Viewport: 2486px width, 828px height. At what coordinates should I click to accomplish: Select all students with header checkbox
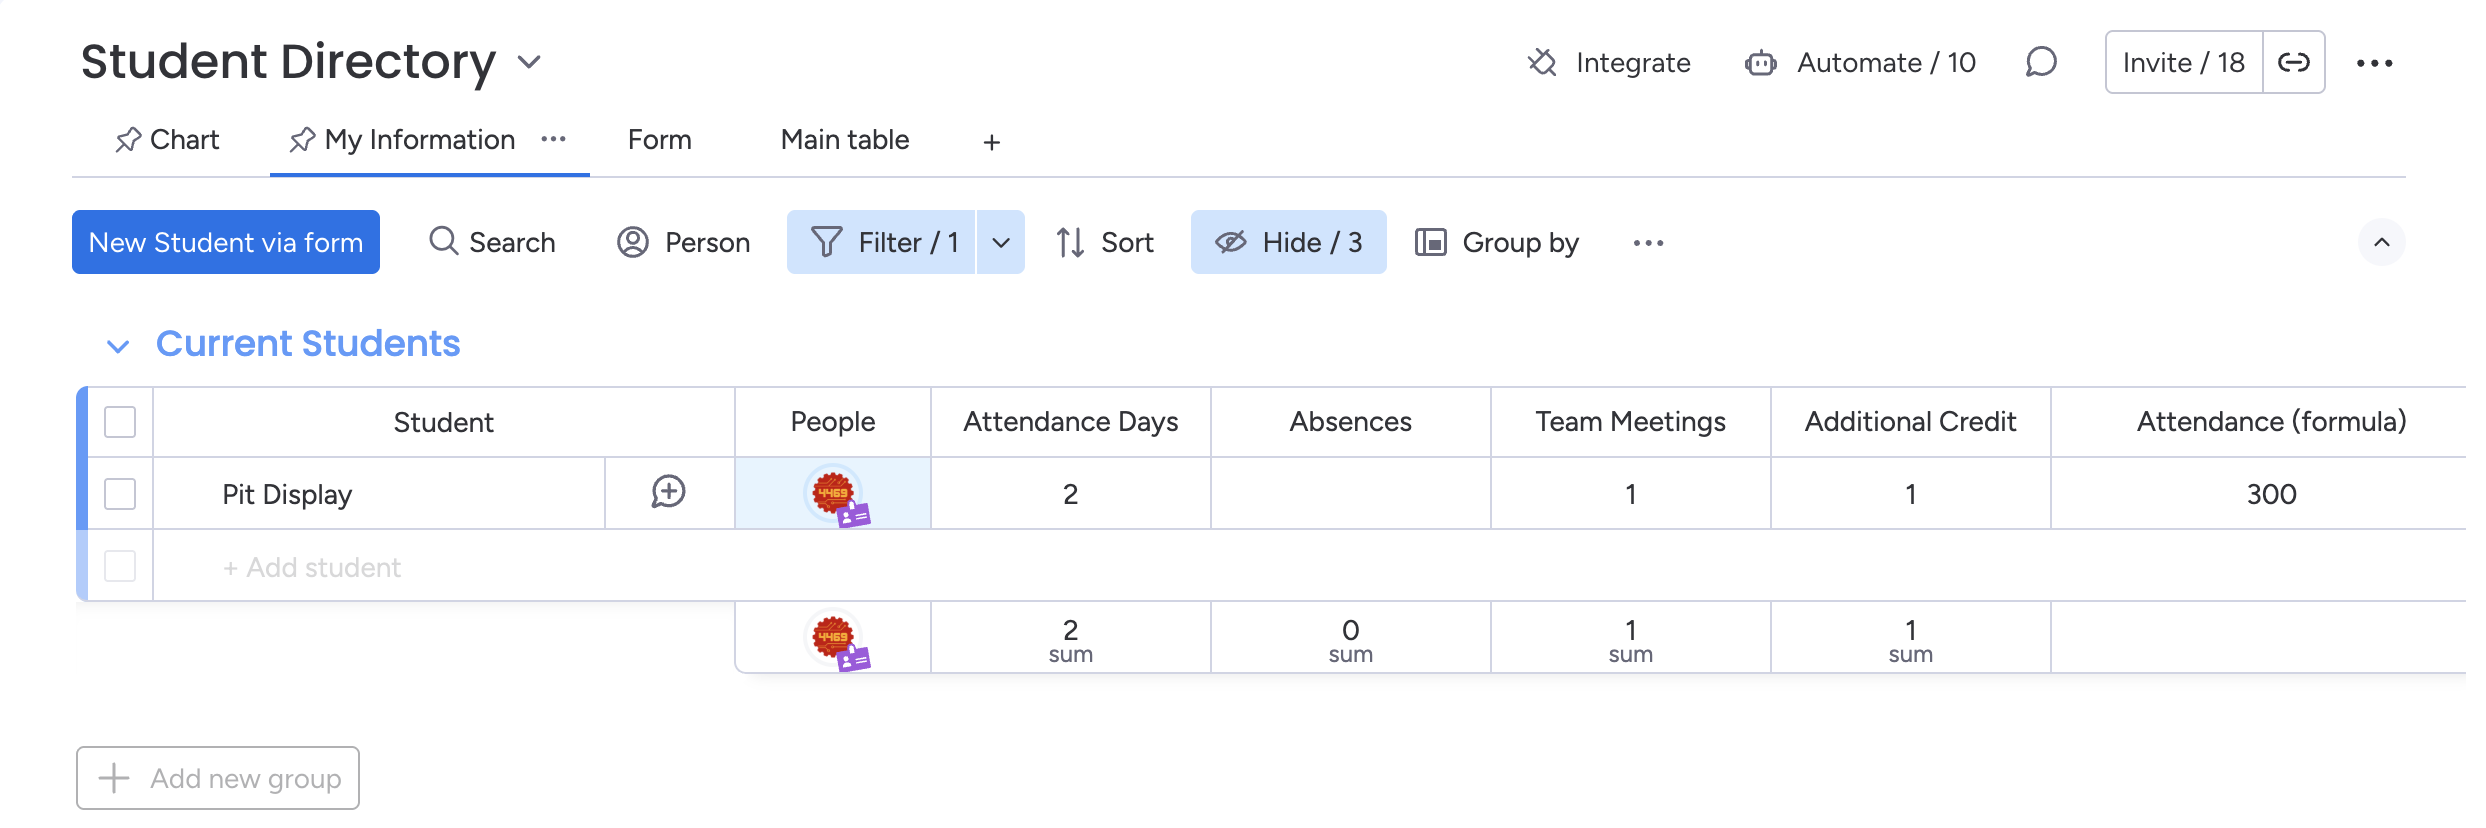pyautogui.click(x=120, y=422)
